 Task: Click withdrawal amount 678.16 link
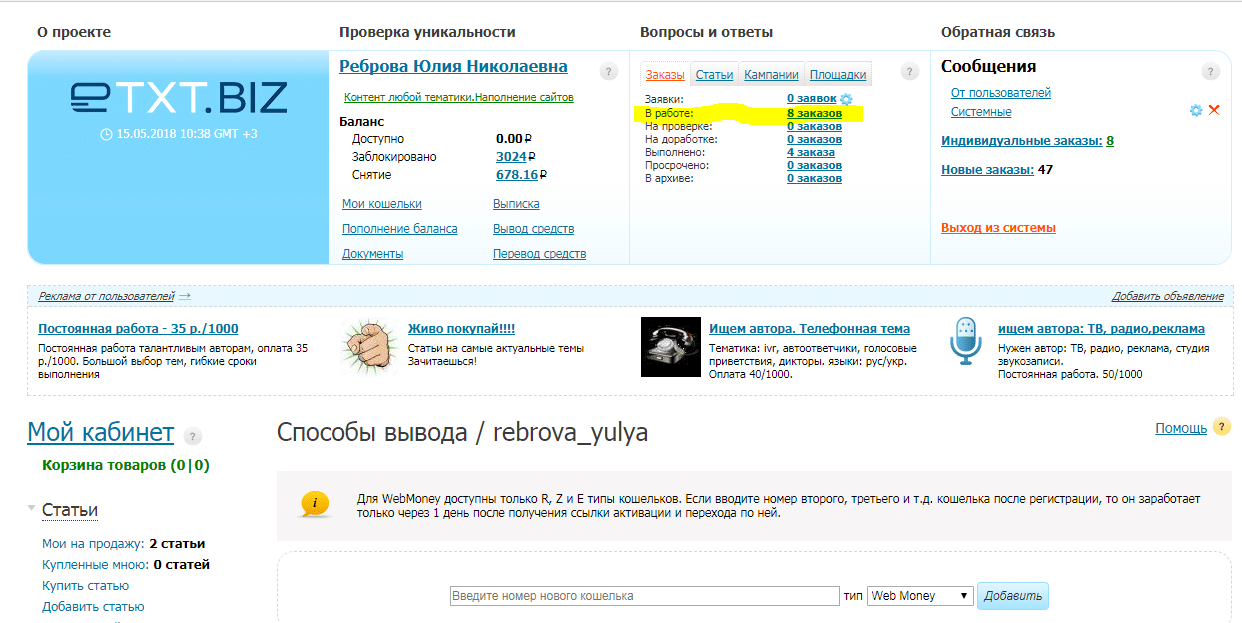point(517,175)
